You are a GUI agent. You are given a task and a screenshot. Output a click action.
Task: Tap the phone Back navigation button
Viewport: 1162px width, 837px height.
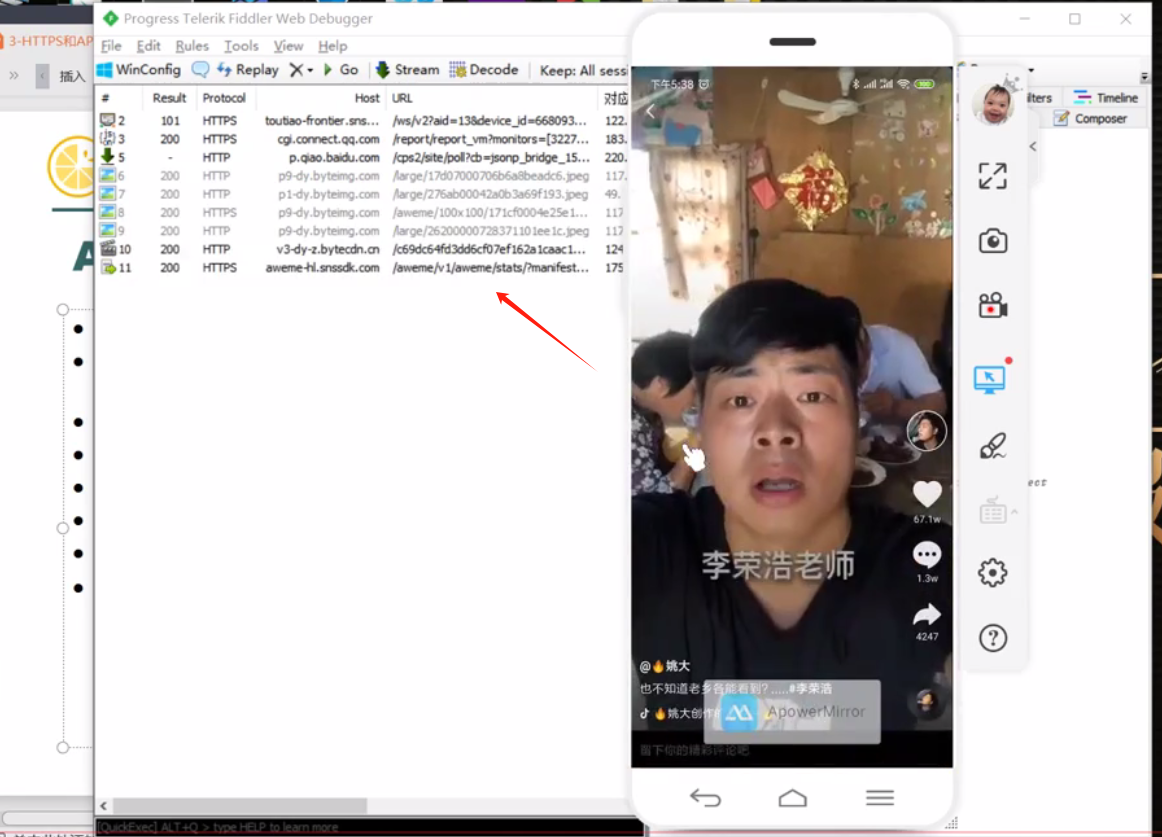[705, 798]
